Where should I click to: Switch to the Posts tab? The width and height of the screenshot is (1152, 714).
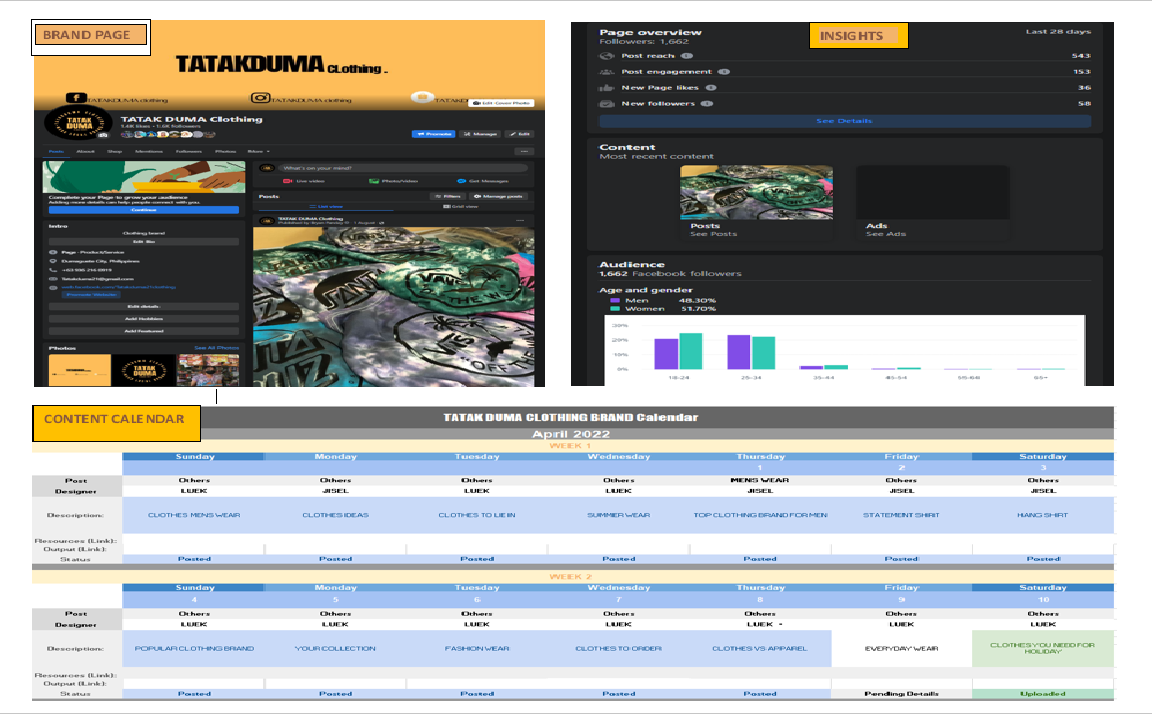tap(56, 151)
